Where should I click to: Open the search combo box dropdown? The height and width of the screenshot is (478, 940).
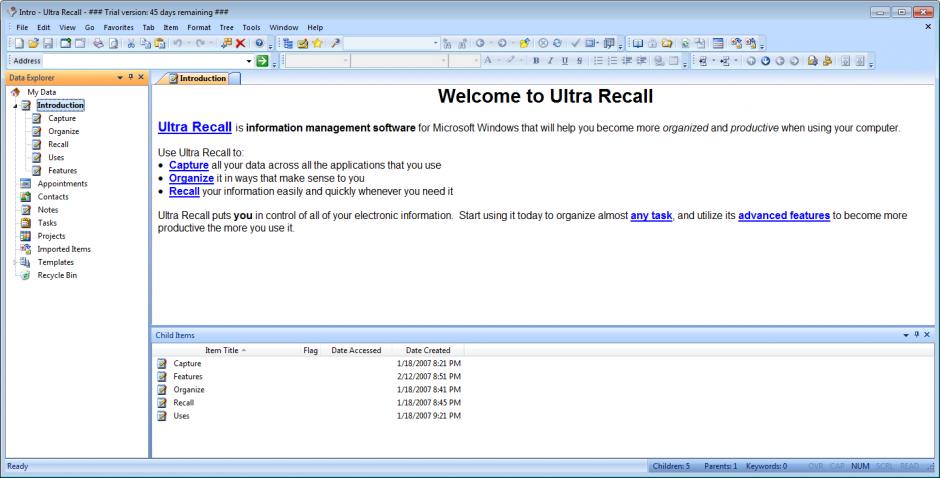(436, 43)
